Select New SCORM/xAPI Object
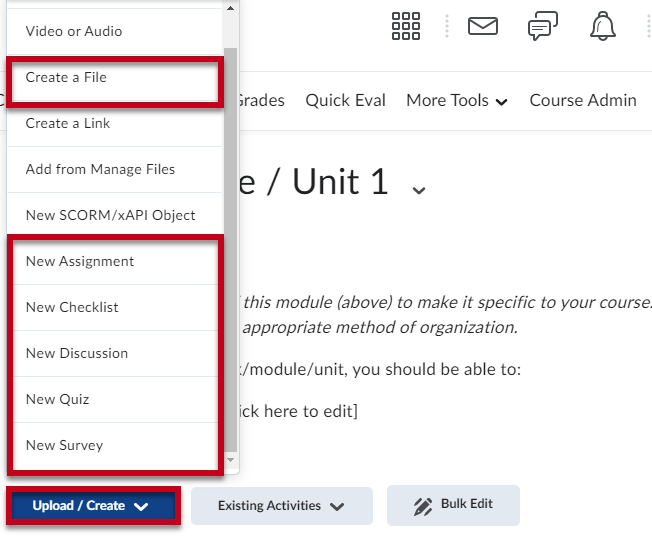The width and height of the screenshot is (652, 547). point(114,215)
